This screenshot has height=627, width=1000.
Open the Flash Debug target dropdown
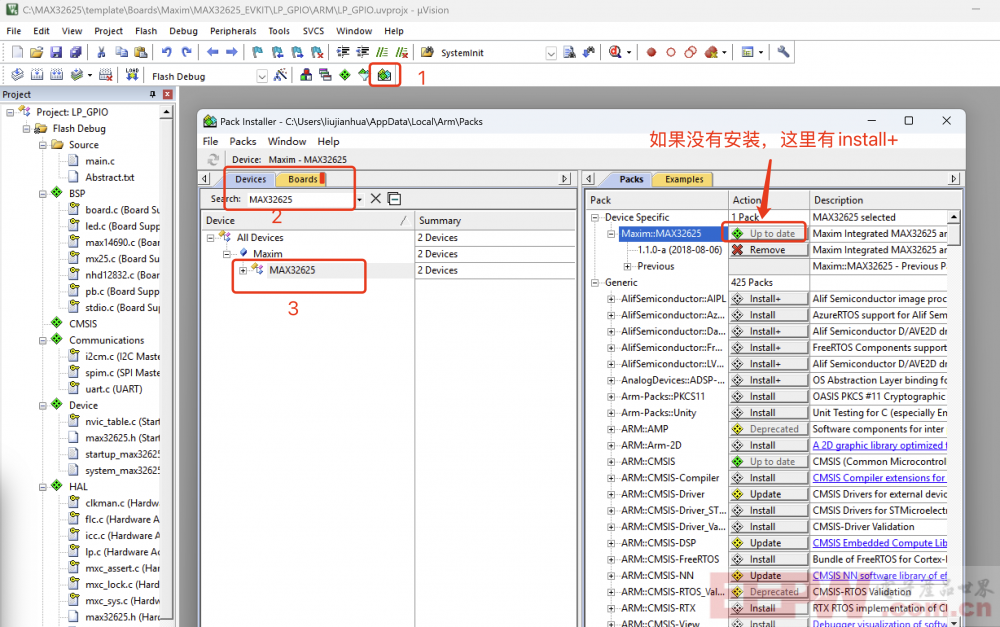click(262, 76)
